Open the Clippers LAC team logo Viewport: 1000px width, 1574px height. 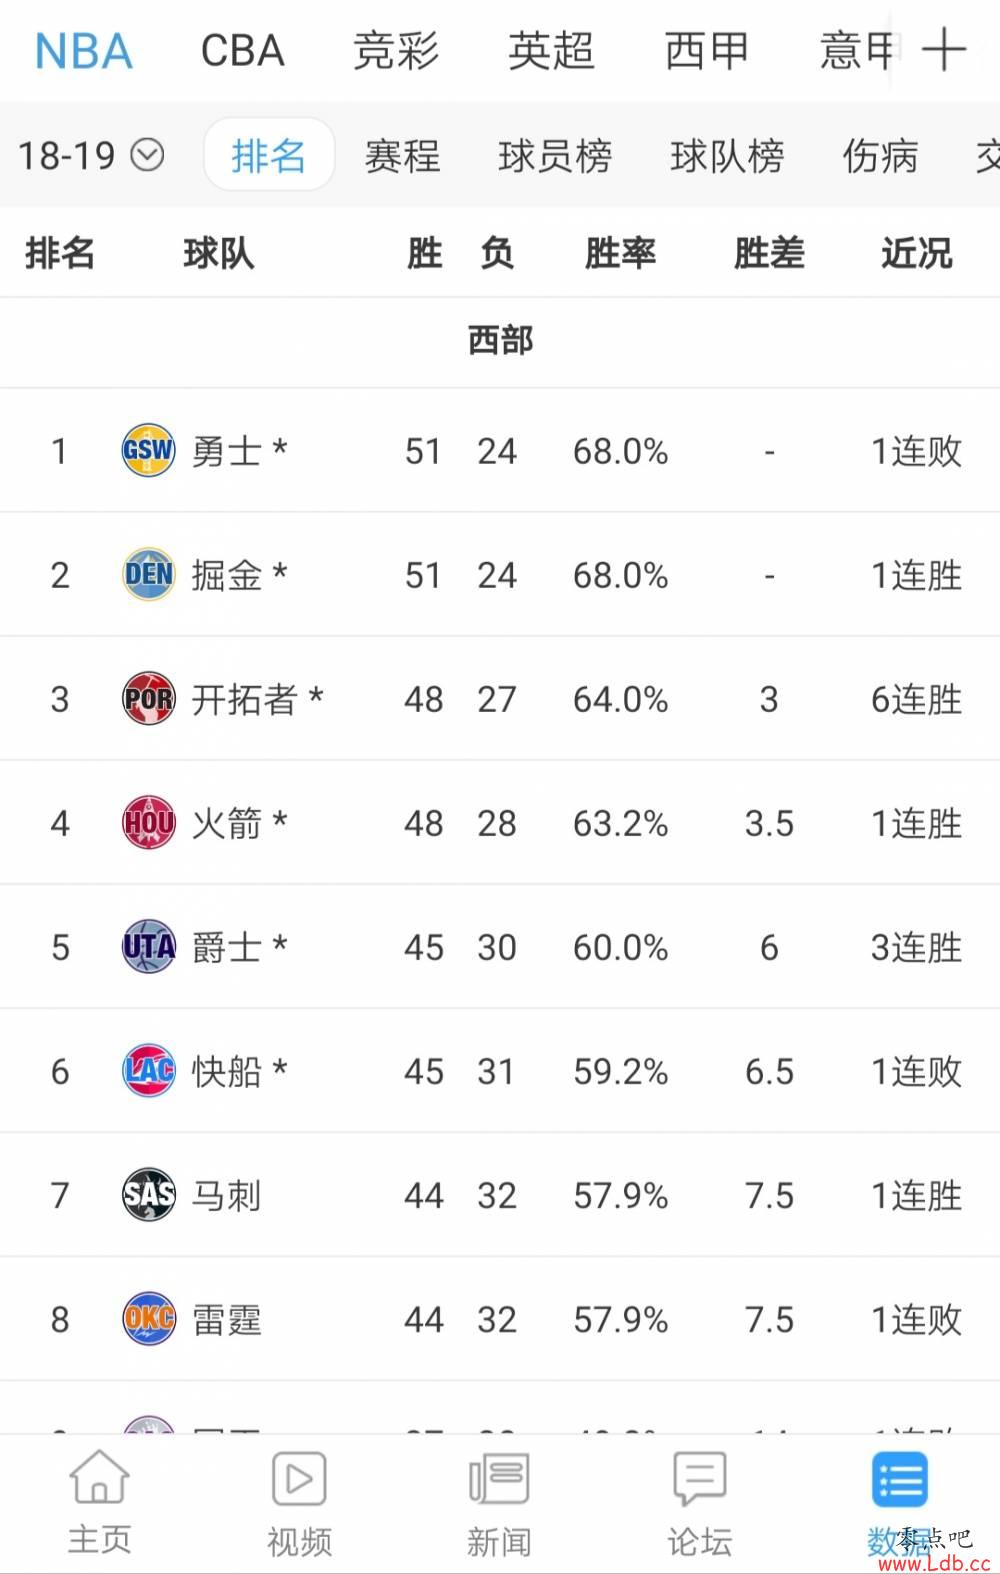tap(148, 1071)
